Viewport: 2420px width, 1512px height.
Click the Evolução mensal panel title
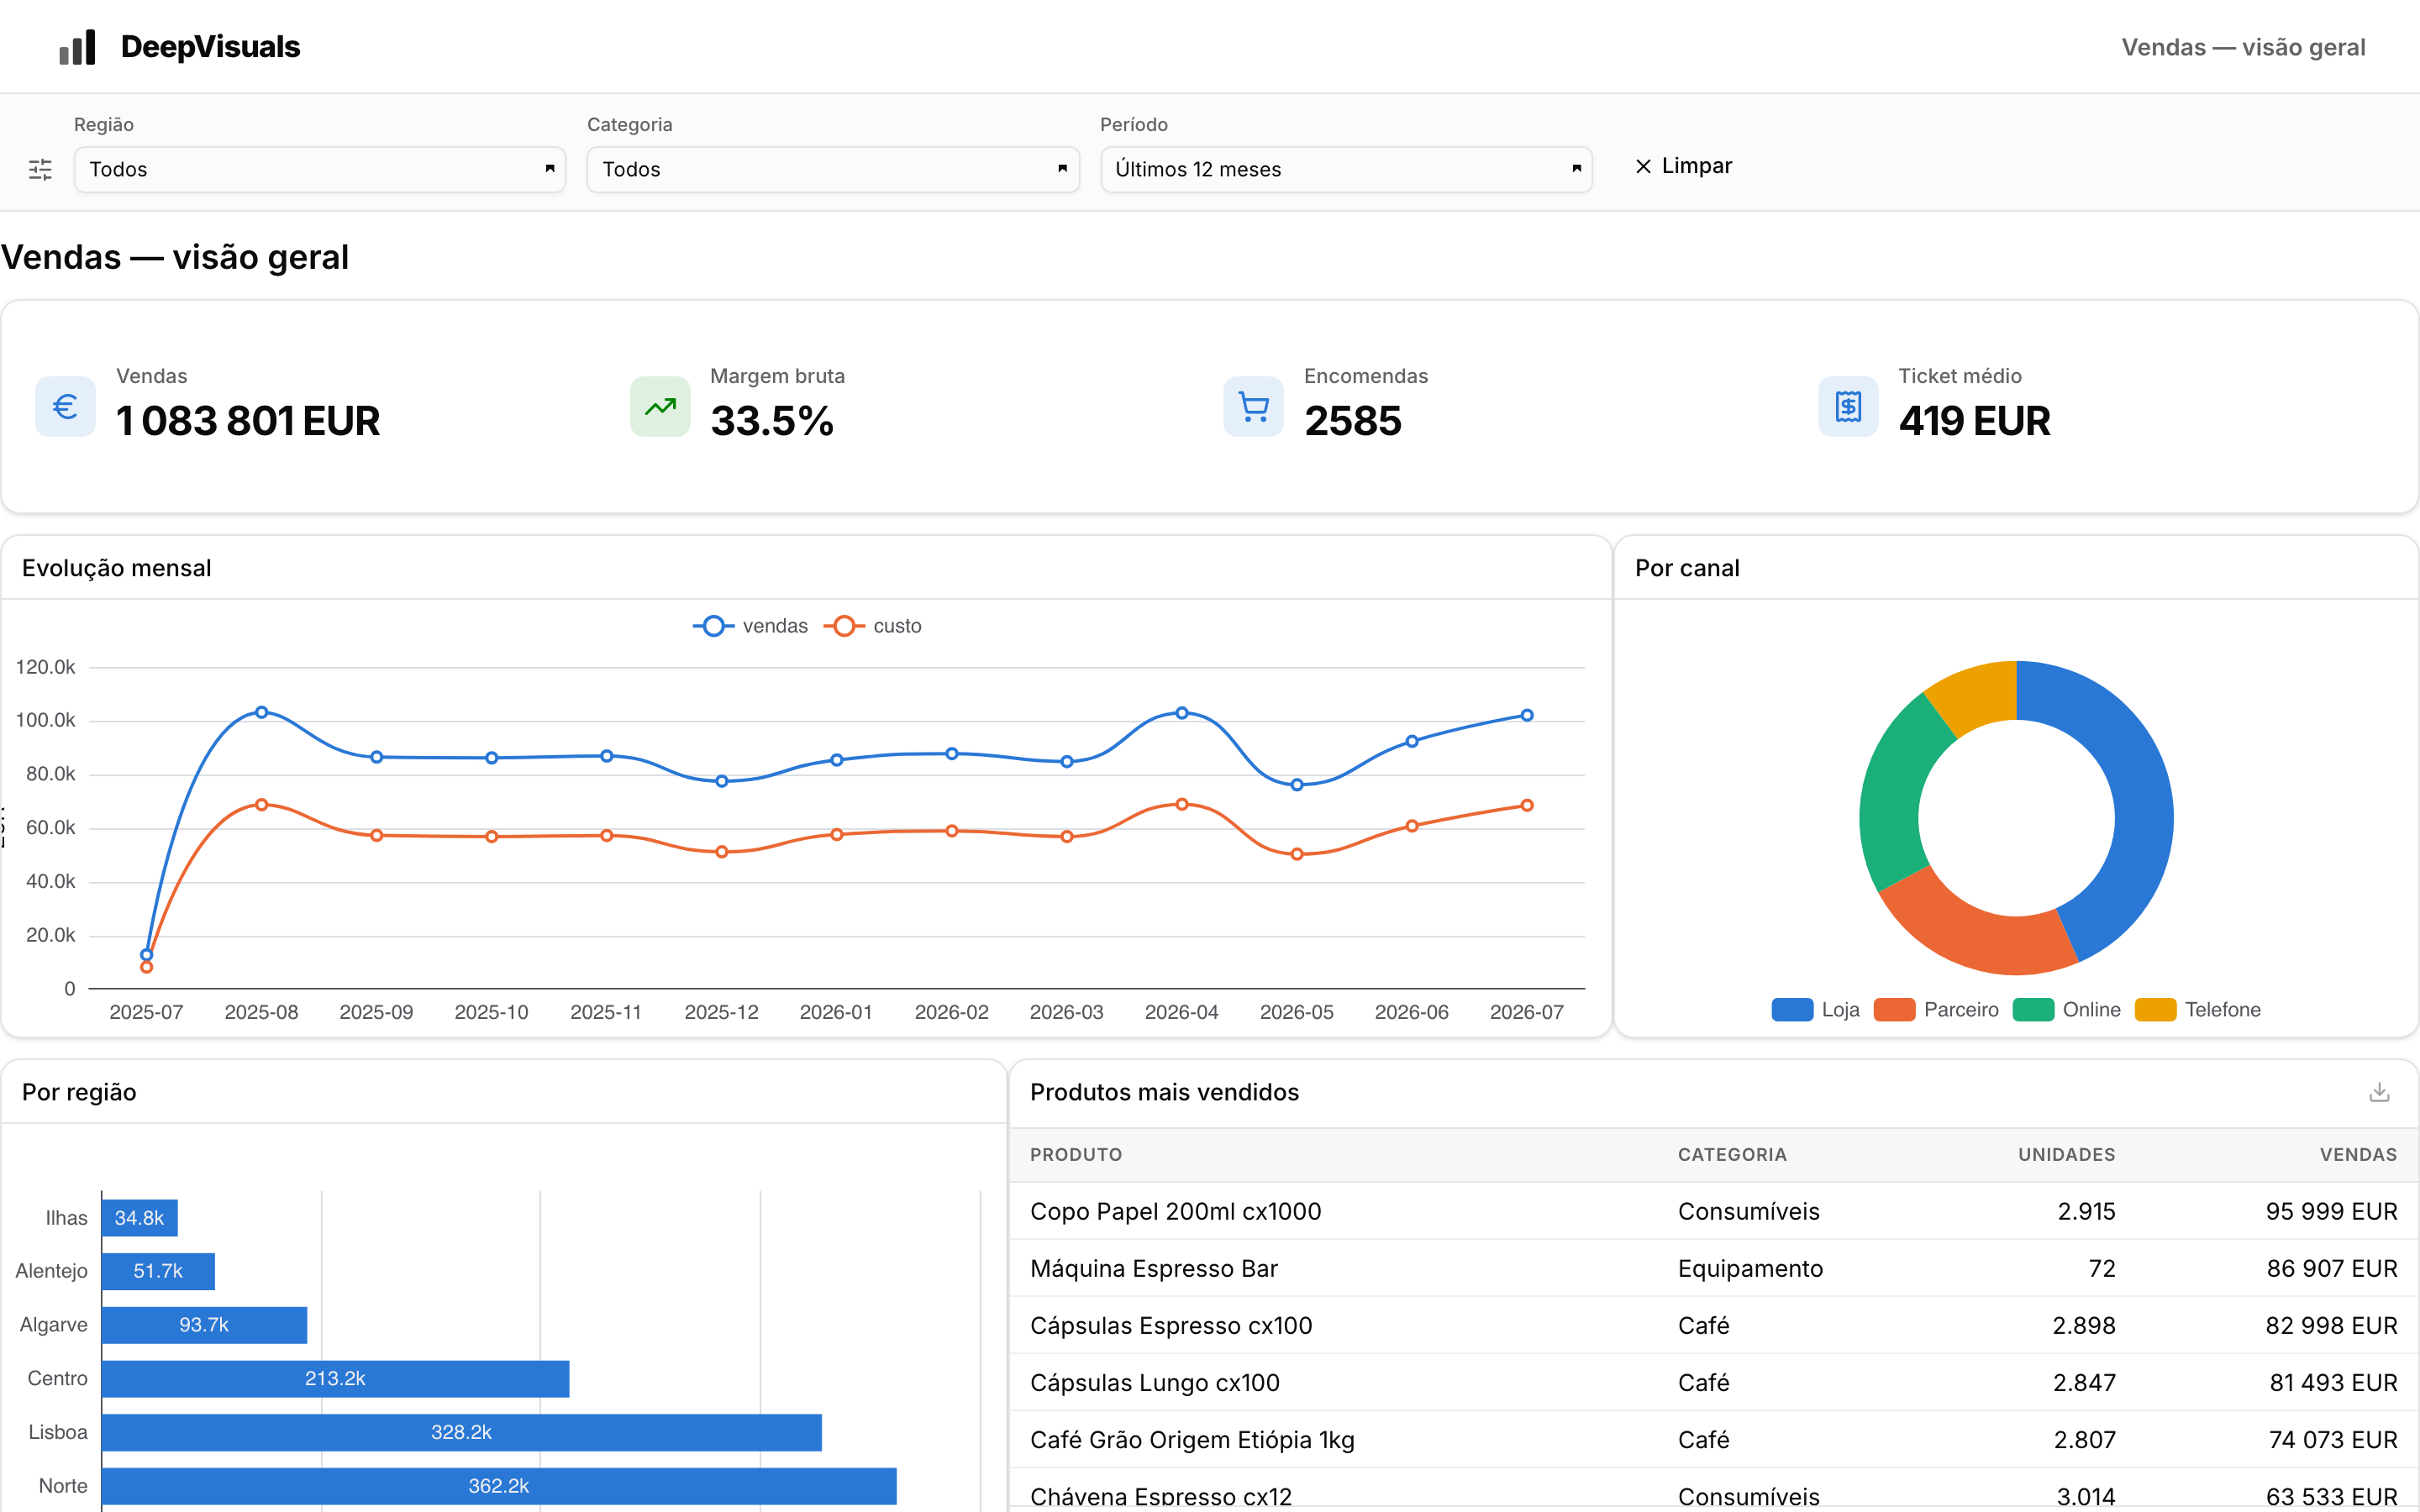(116, 568)
